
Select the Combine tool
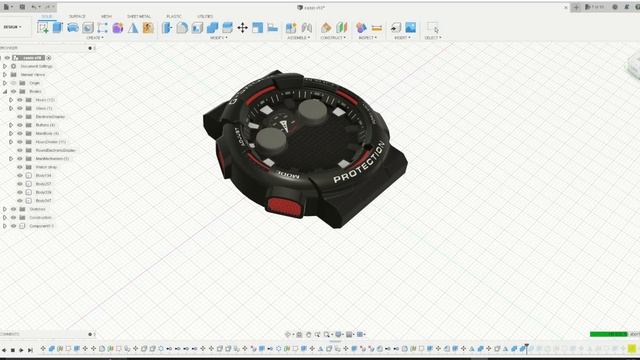[x=212, y=27]
